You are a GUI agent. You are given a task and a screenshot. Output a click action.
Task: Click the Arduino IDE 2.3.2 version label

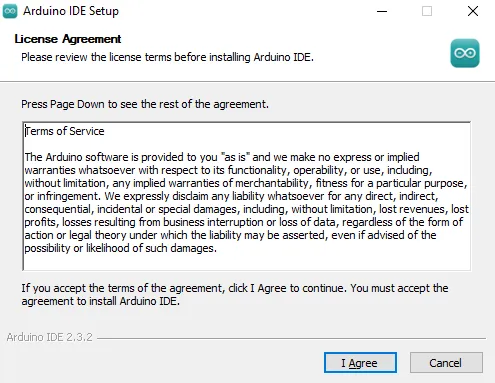[x=49, y=337]
